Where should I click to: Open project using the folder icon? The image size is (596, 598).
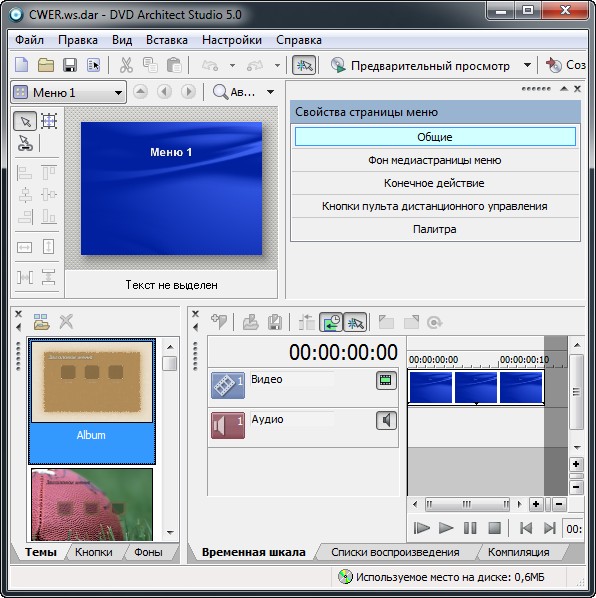click(46, 65)
